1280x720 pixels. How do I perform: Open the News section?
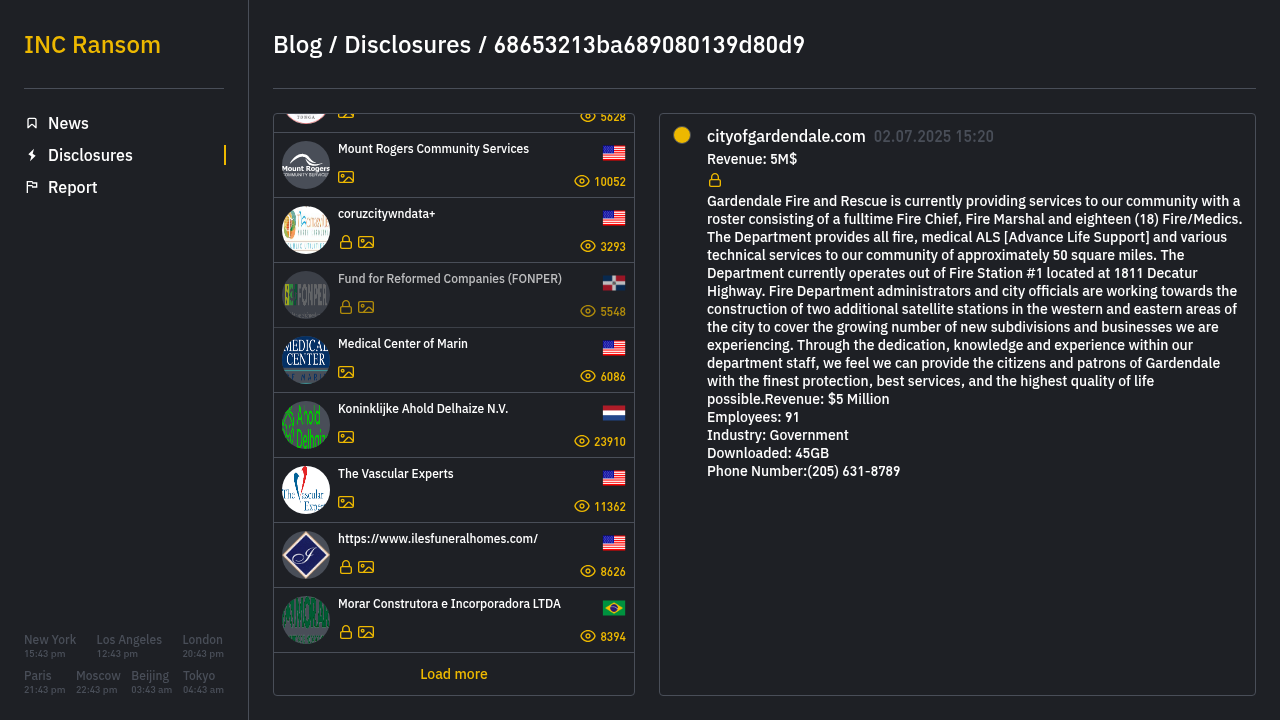click(x=68, y=123)
